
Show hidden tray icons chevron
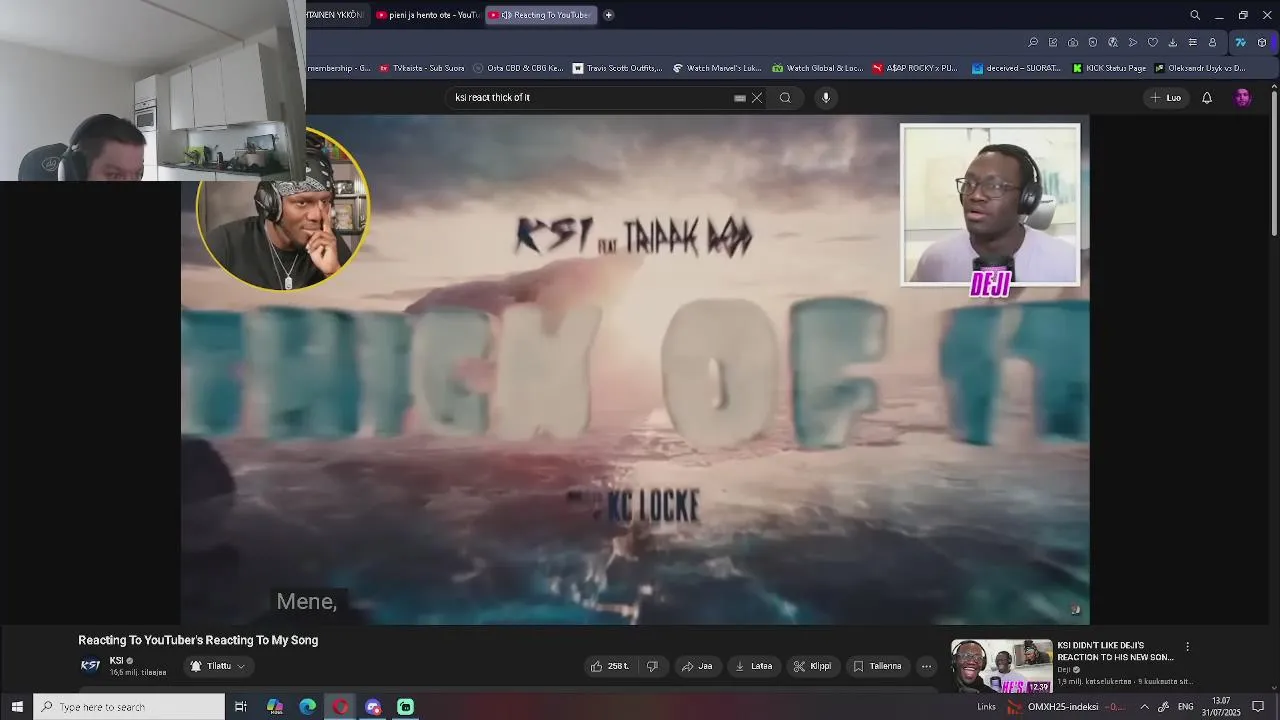[x=1144, y=707]
